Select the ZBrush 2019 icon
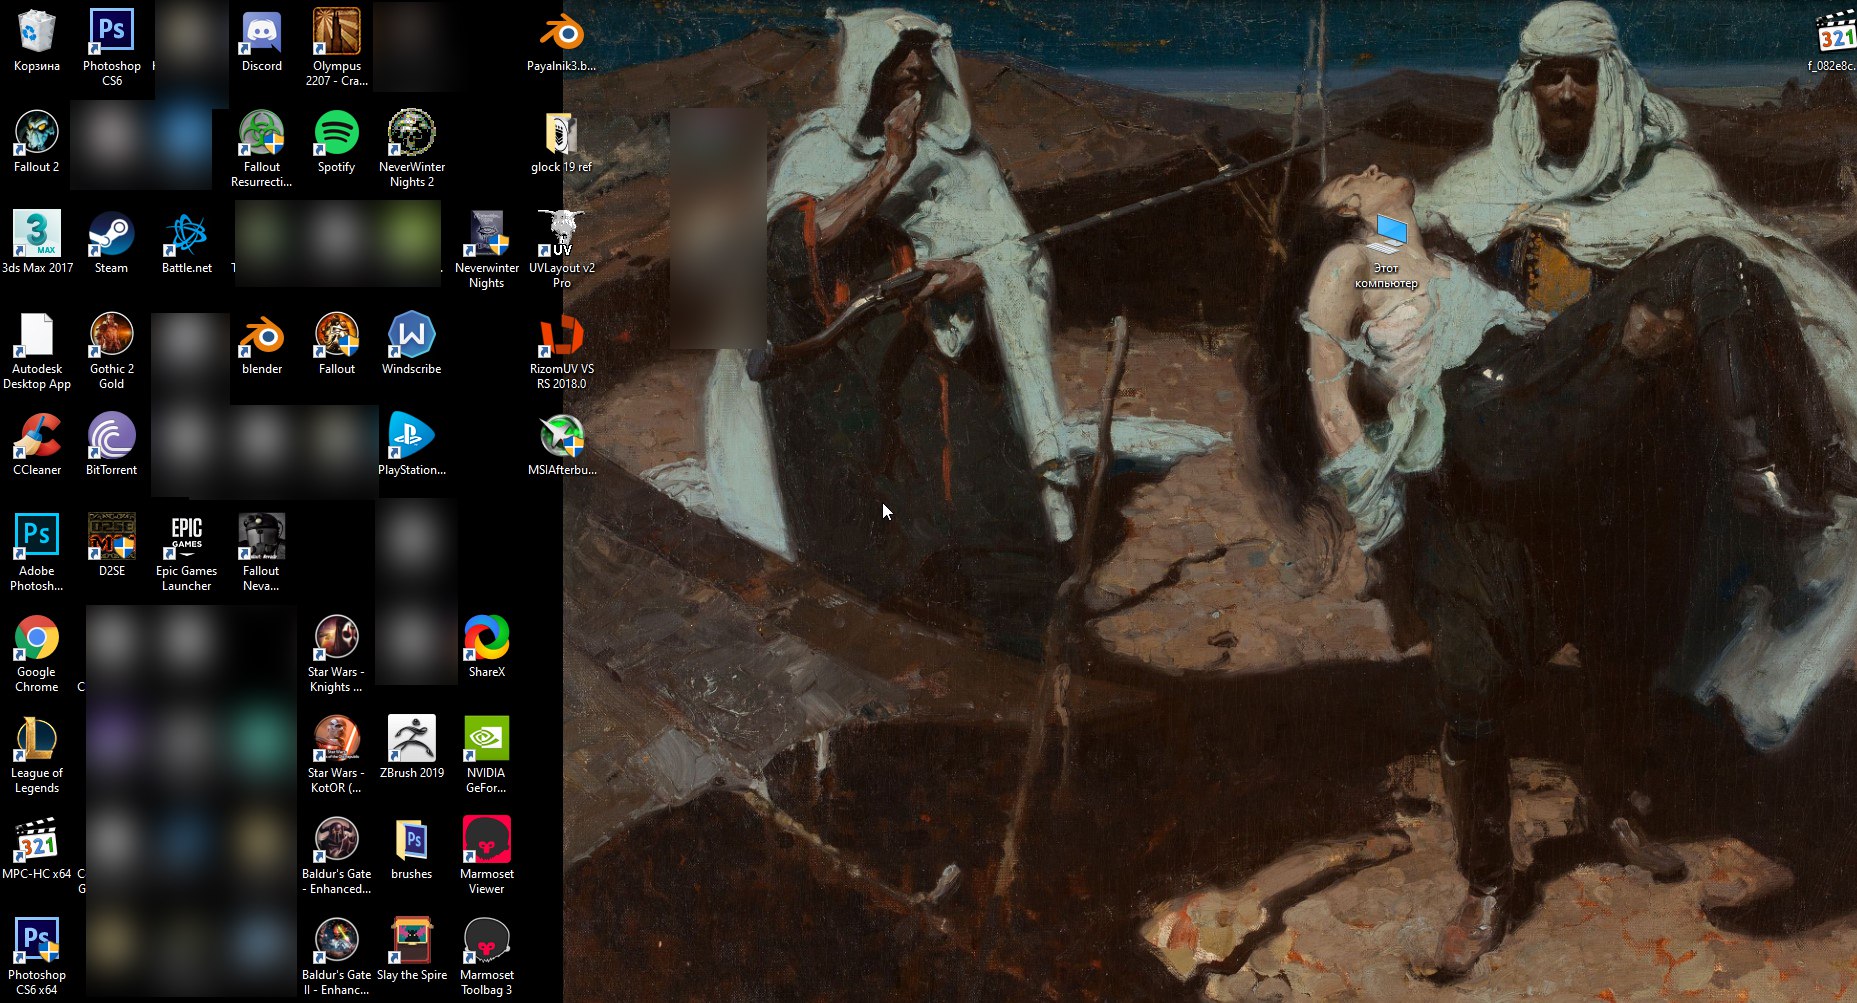Image resolution: width=1857 pixels, height=1003 pixels. coord(412,740)
